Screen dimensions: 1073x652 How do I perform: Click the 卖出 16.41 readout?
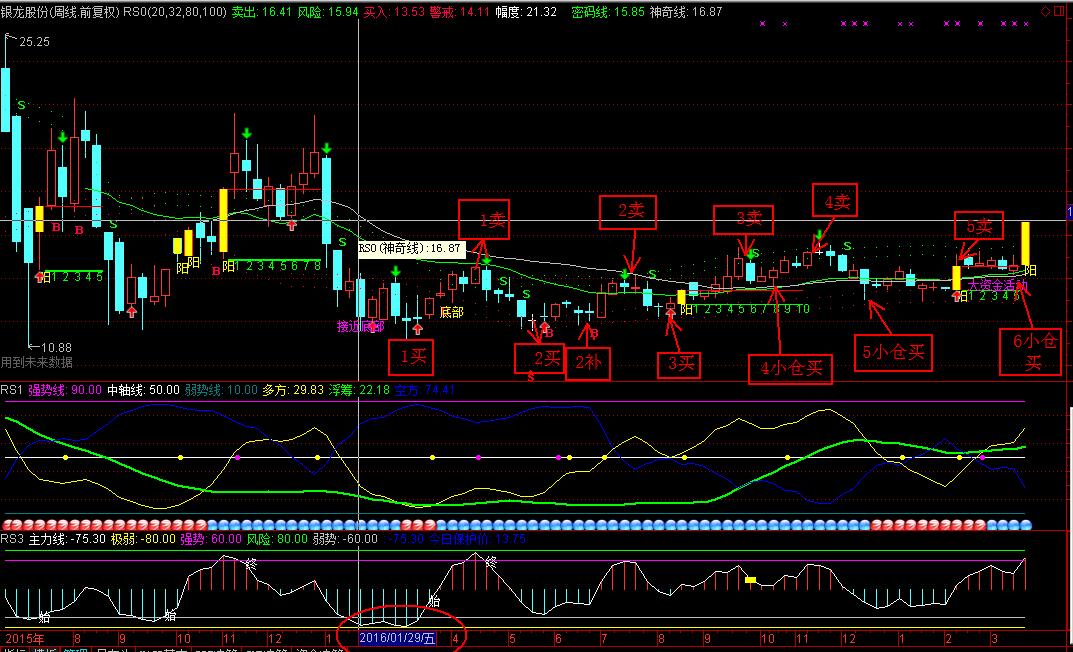pos(261,12)
